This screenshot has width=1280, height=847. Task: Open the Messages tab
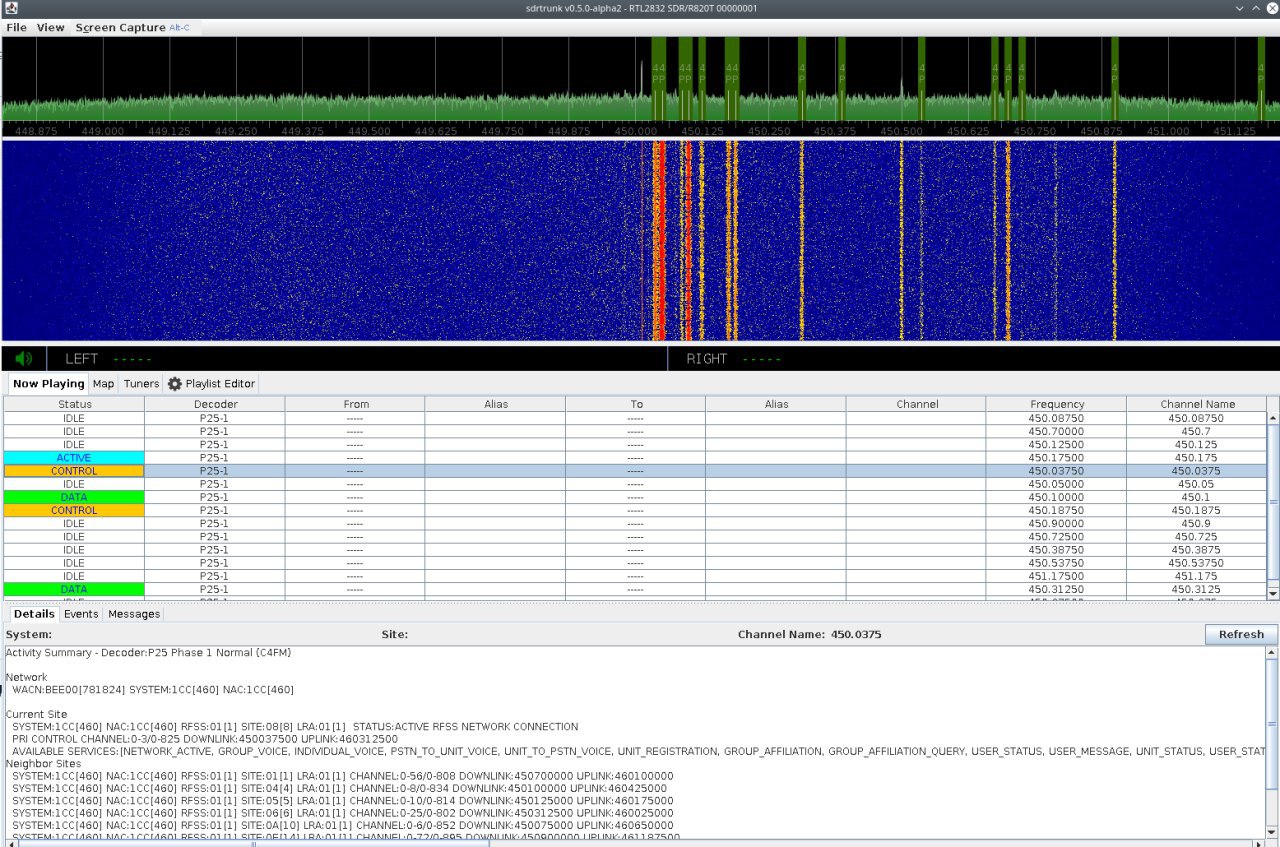(x=133, y=614)
